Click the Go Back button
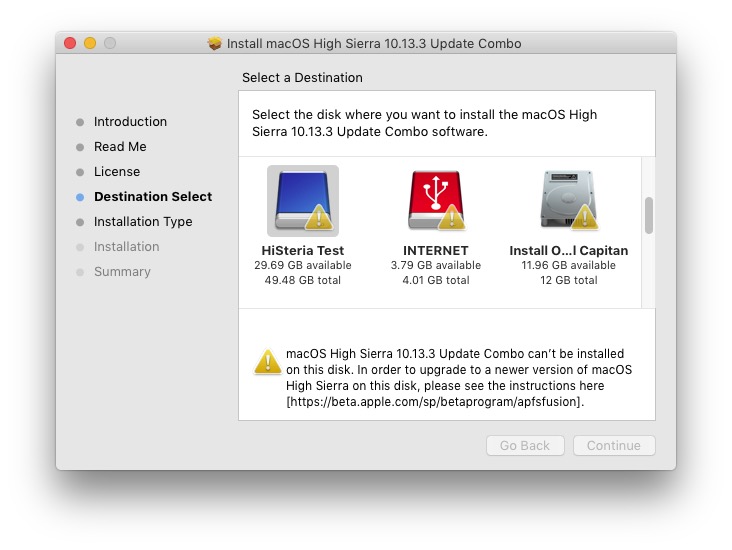Viewport: 732px width, 550px height. (x=525, y=445)
